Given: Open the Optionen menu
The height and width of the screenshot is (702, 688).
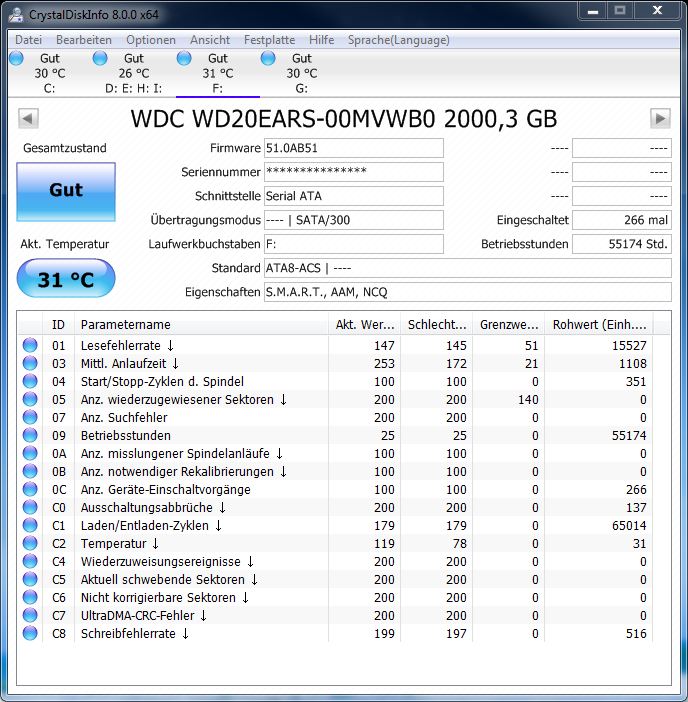Looking at the screenshot, I should point(150,40).
